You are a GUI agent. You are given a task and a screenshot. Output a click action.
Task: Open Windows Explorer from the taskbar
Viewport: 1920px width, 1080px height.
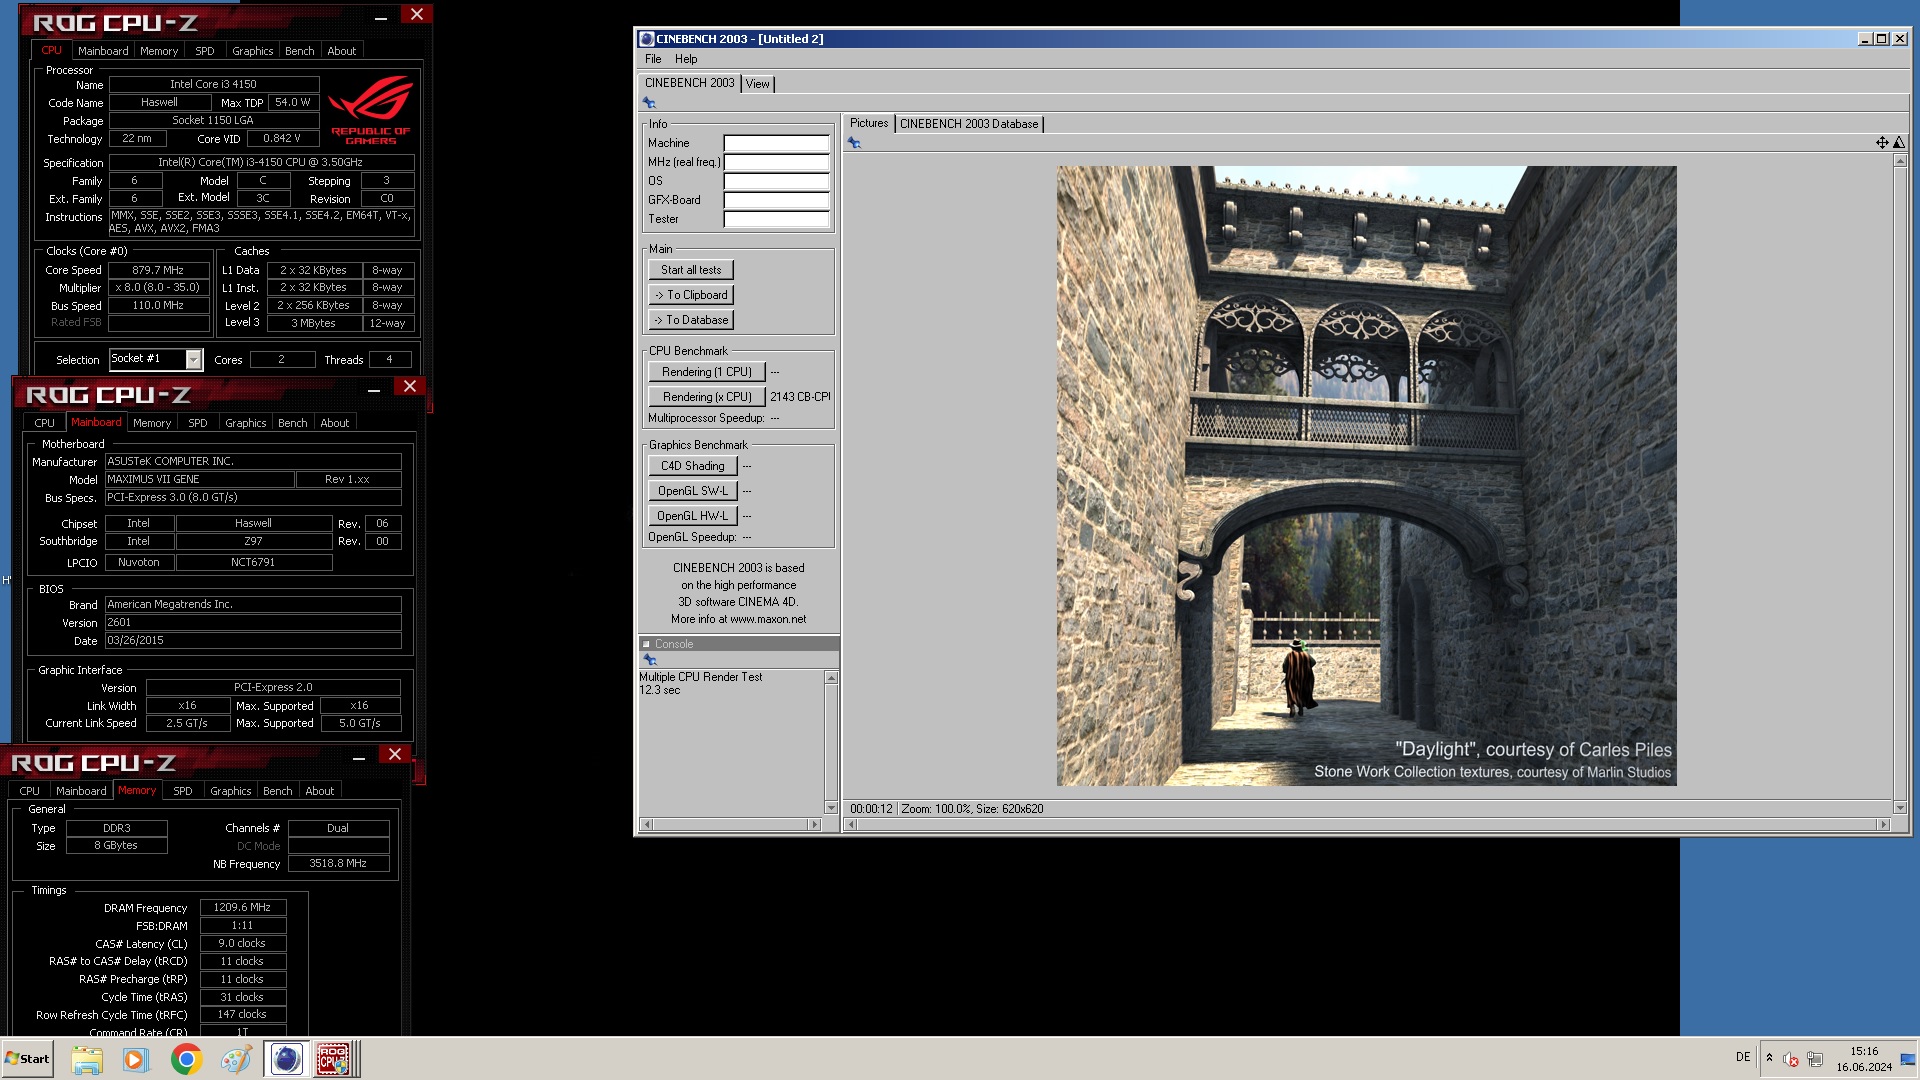point(87,1059)
